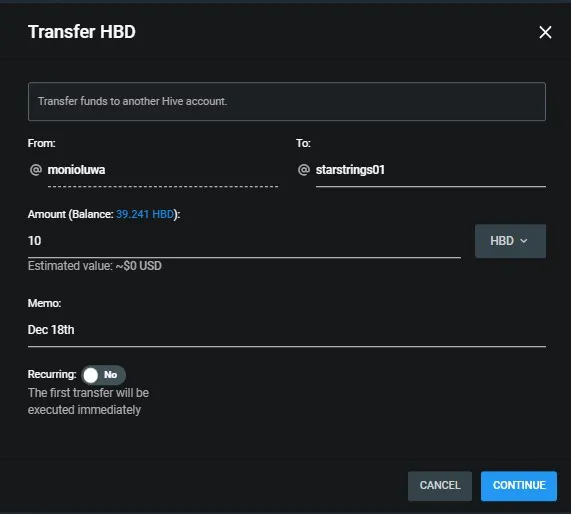The height and width of the screenshot is (514, 571).
Task: Click the @ symbol before starstrings01
Action: [304, 170]
